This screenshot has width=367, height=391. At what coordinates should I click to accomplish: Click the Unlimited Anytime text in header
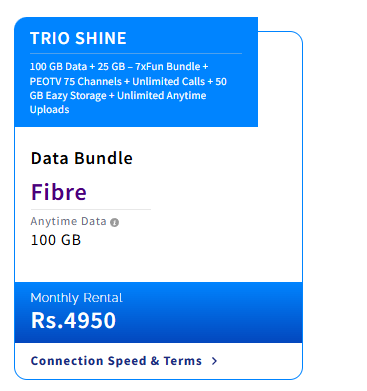[x=162, y=96]
